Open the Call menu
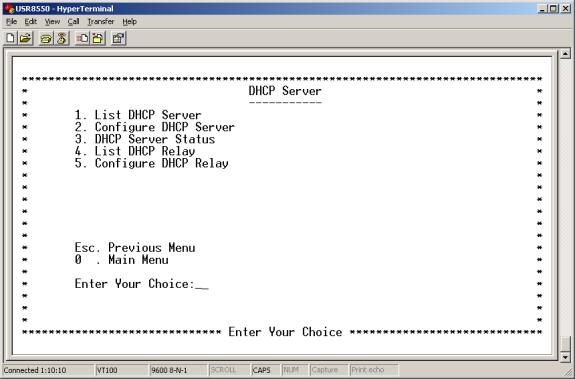Image resolution: width=575 pixels, height=379 pixels. (x=73, y=22)
